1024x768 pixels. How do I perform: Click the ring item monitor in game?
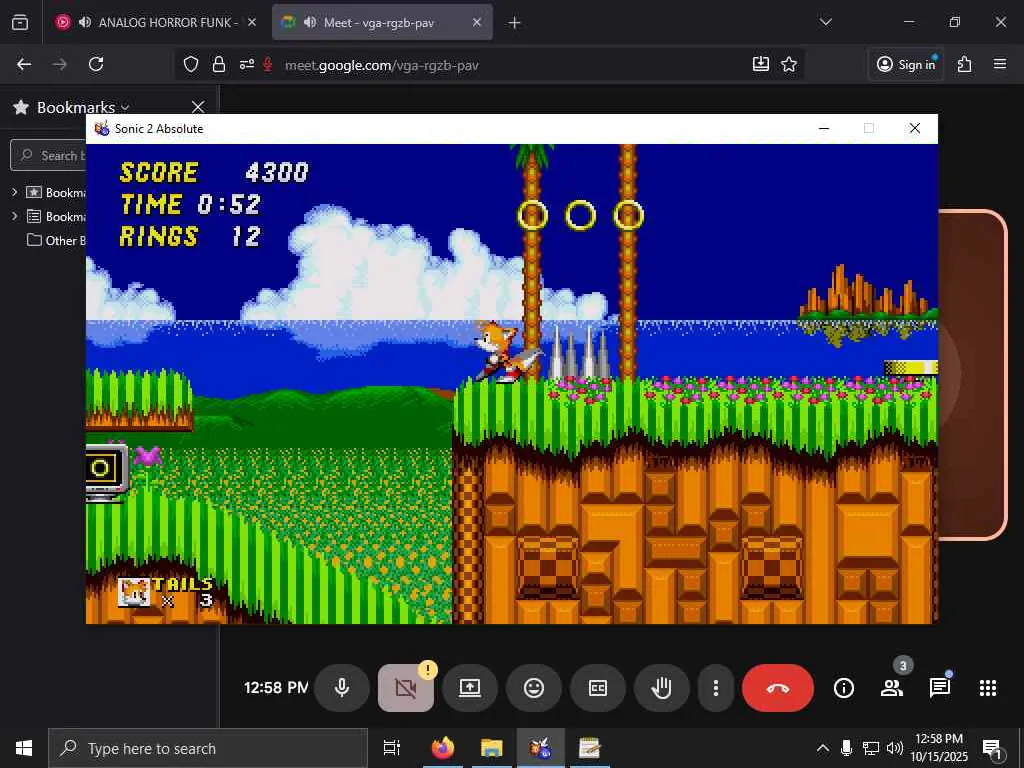point(106,472)
